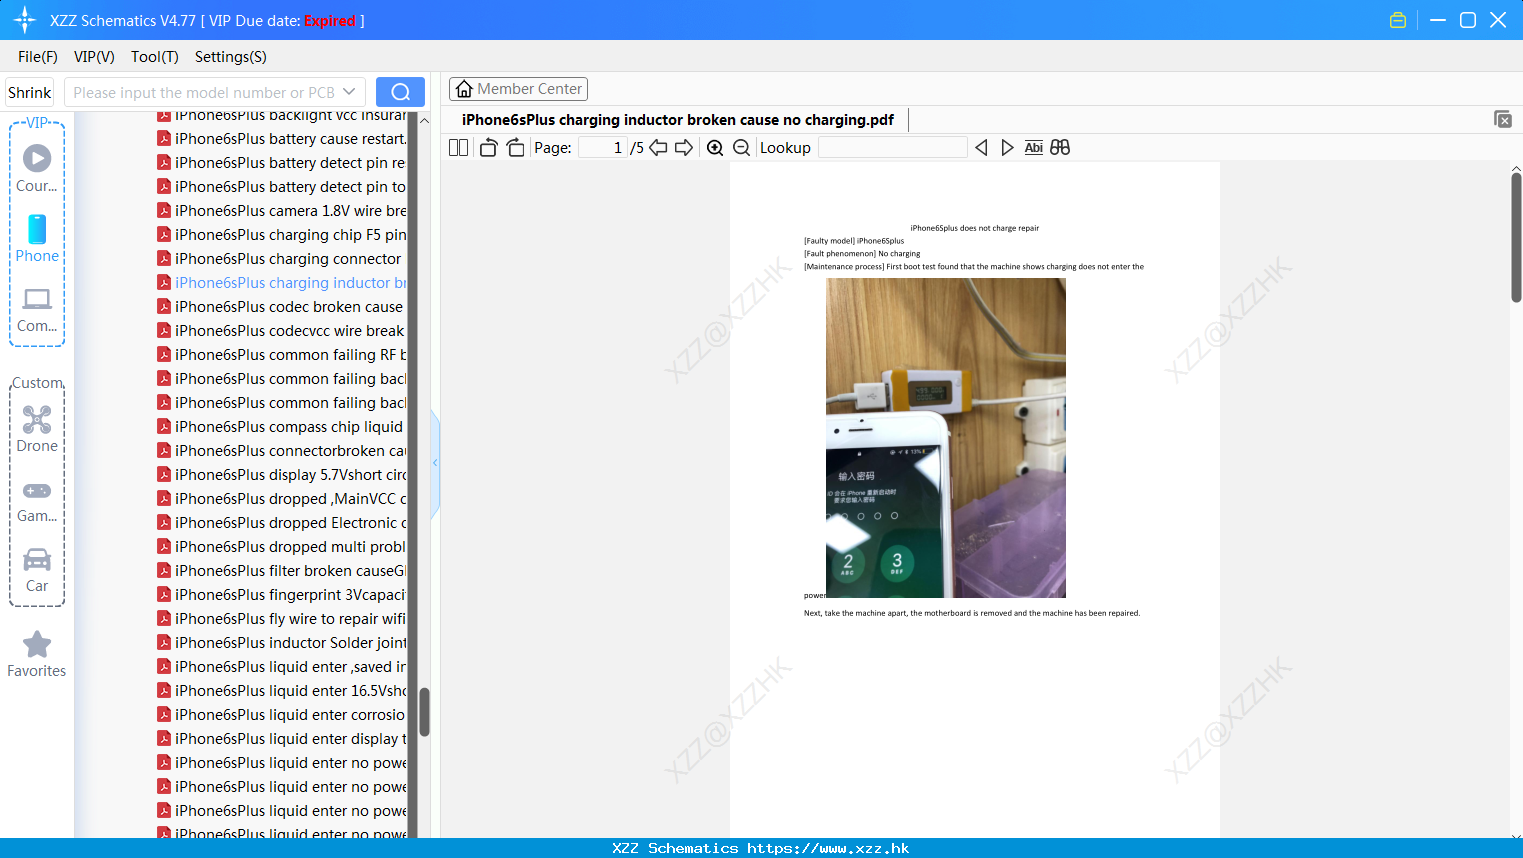Open the Computer category icon
This screenshot has height=858, width=1523.
tap(37, 299)
